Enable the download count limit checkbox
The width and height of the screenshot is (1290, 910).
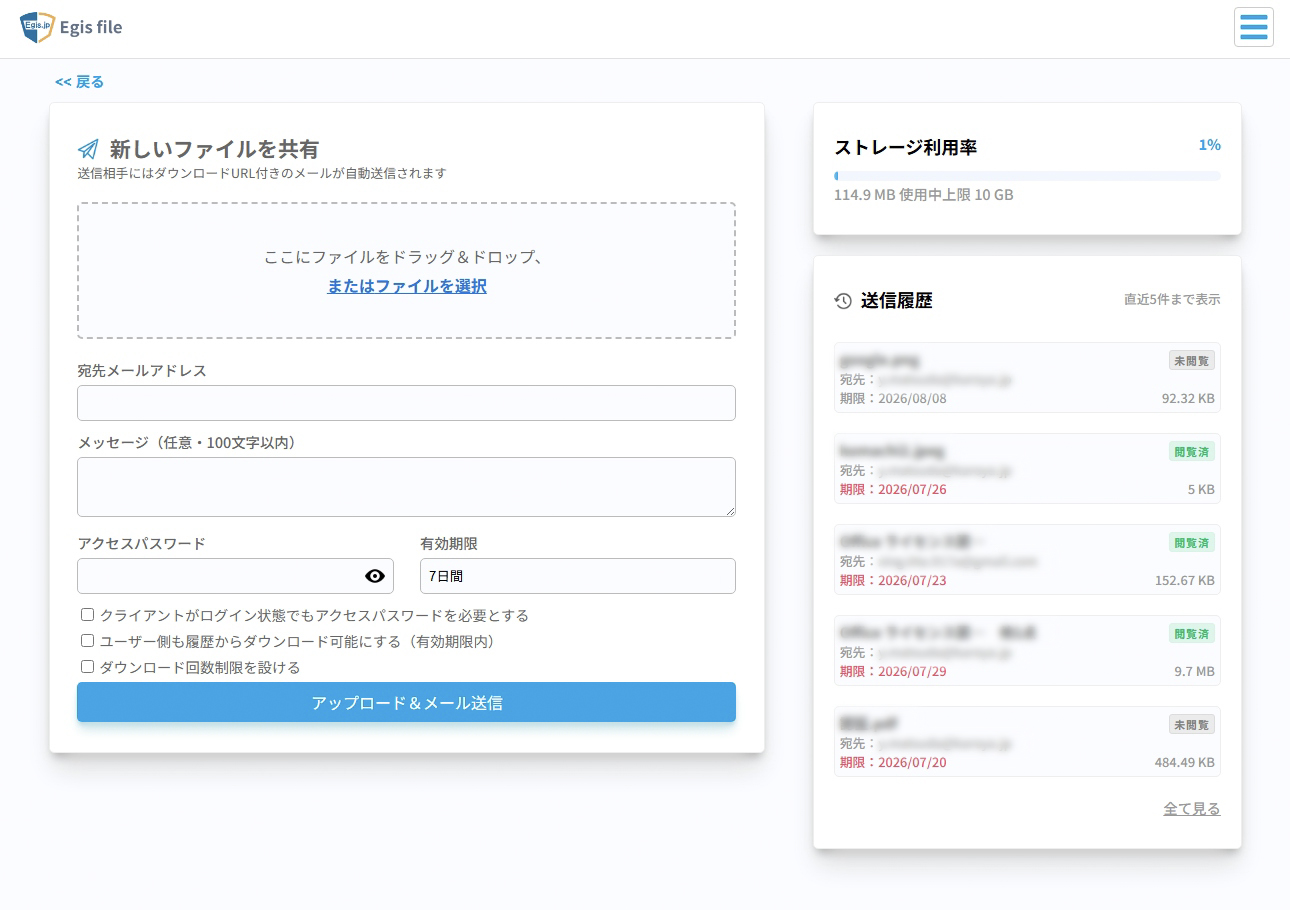[x=87, y=667]
